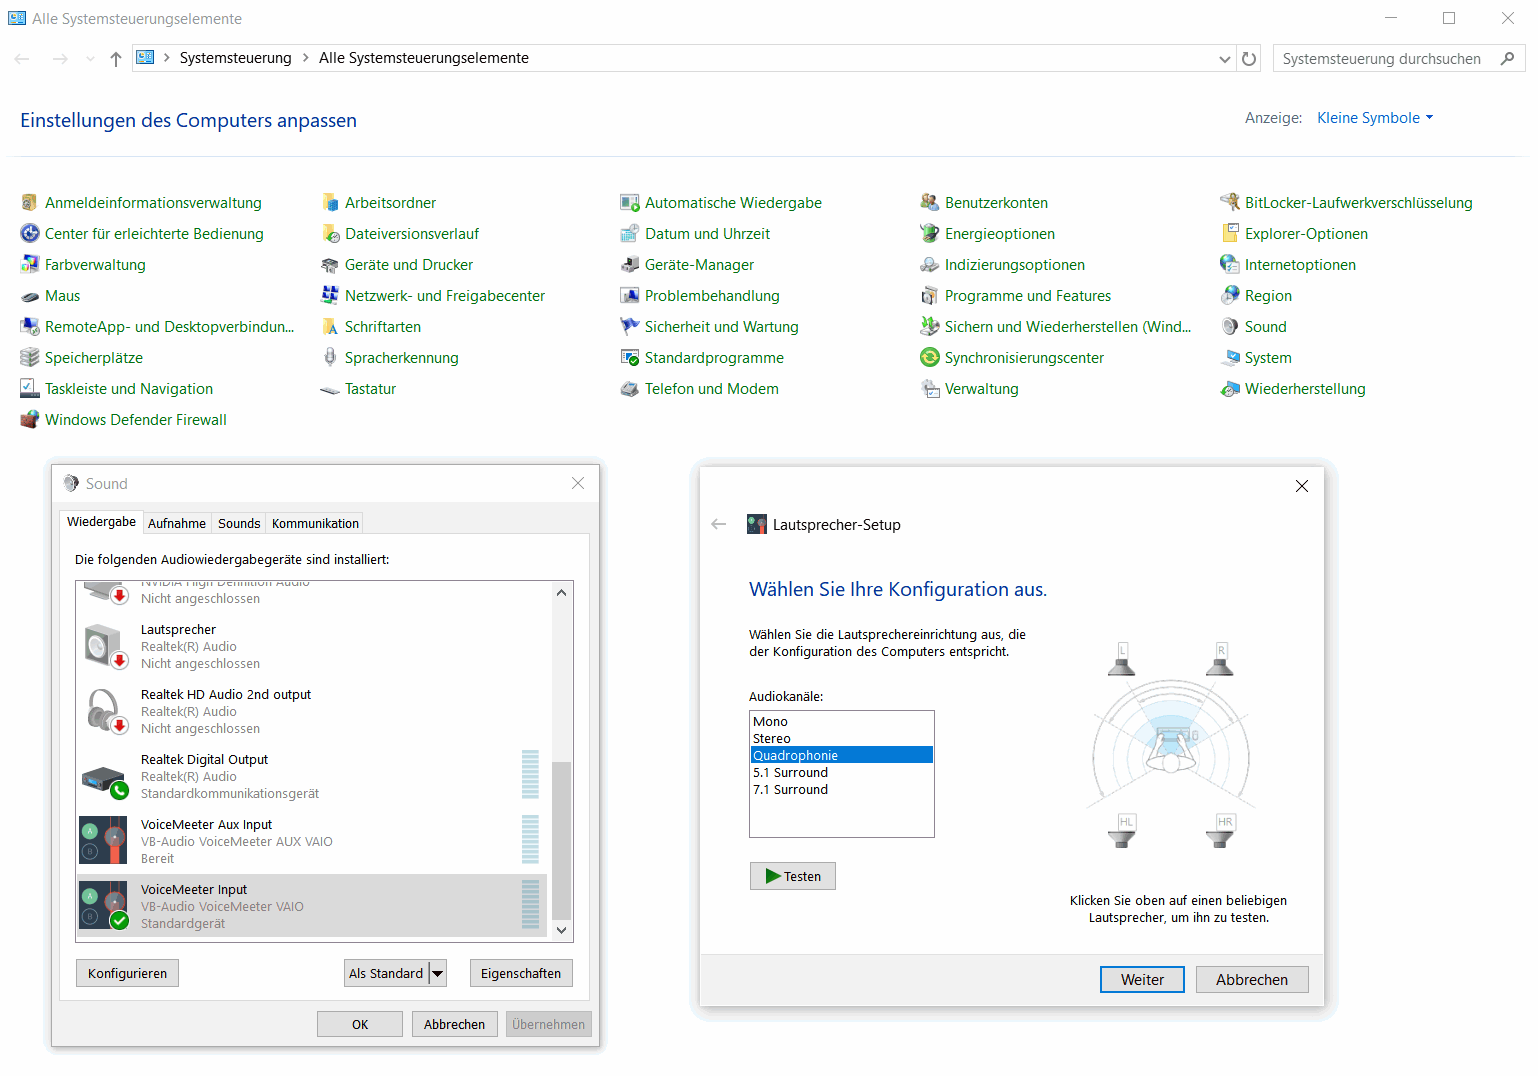Click the Farbverwaltung icon
The image size is (1538, 1076).
click(x=29, y=265)
